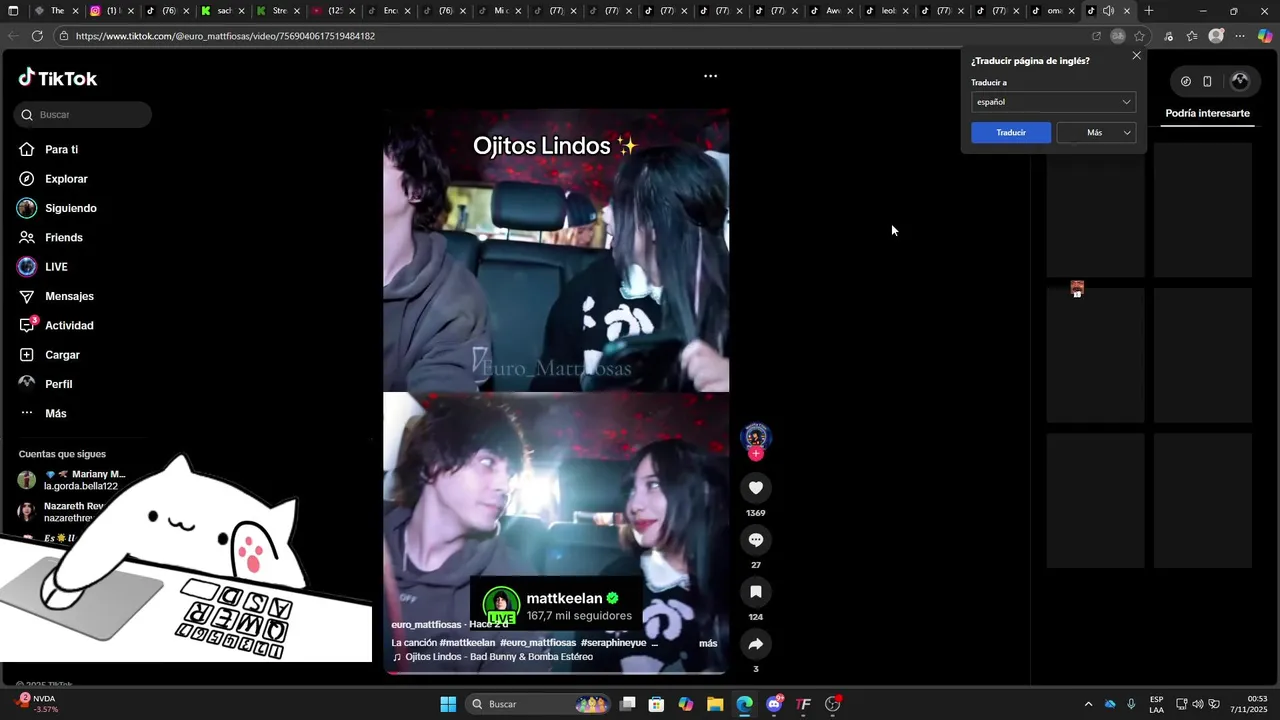Open the creator avatar beside video
1280x720 pixels.
(756, 436)
